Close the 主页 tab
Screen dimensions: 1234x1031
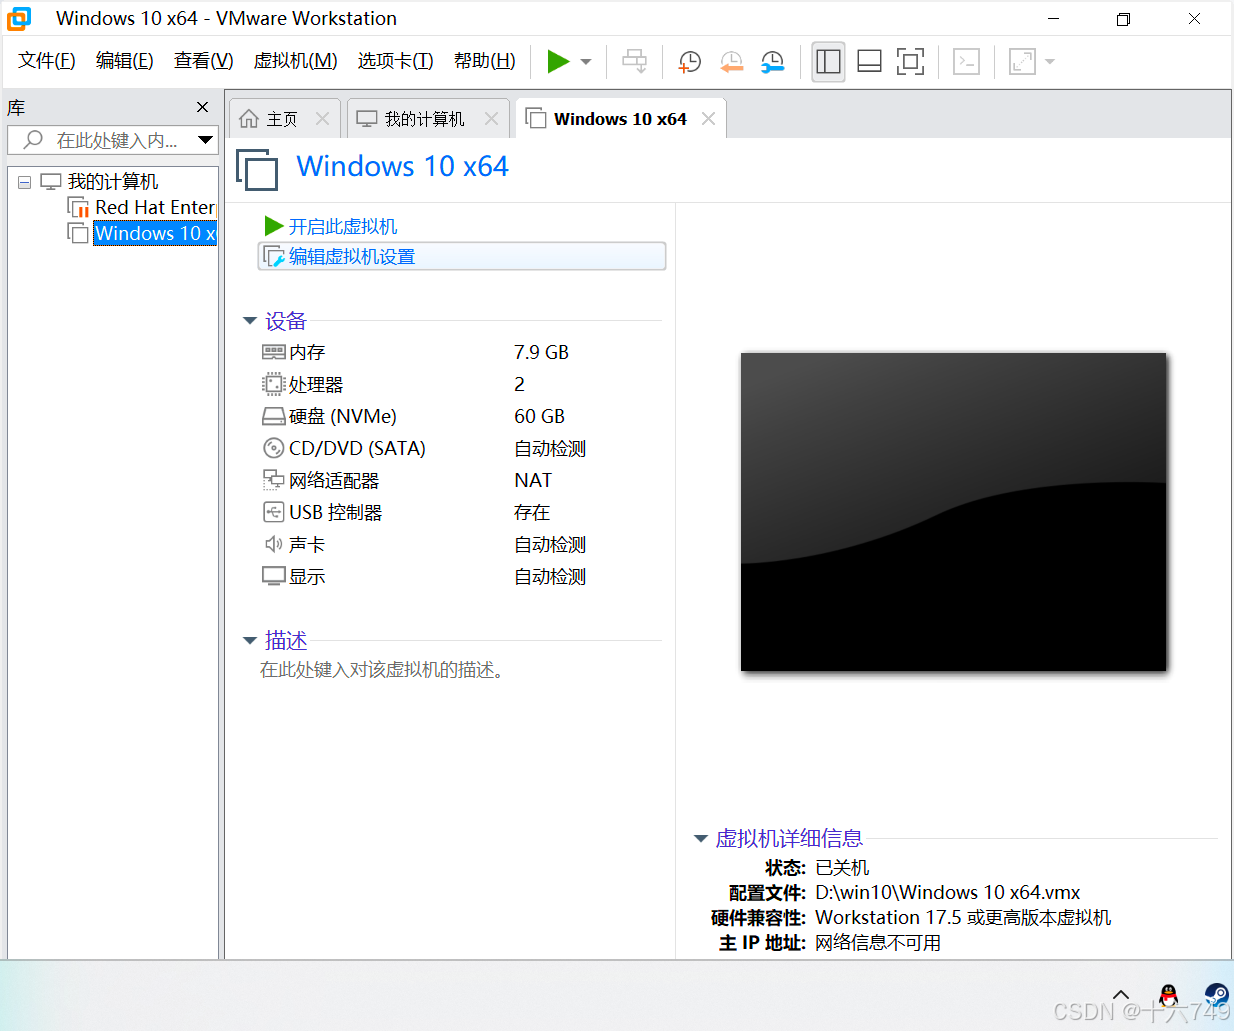coord(322,119)
